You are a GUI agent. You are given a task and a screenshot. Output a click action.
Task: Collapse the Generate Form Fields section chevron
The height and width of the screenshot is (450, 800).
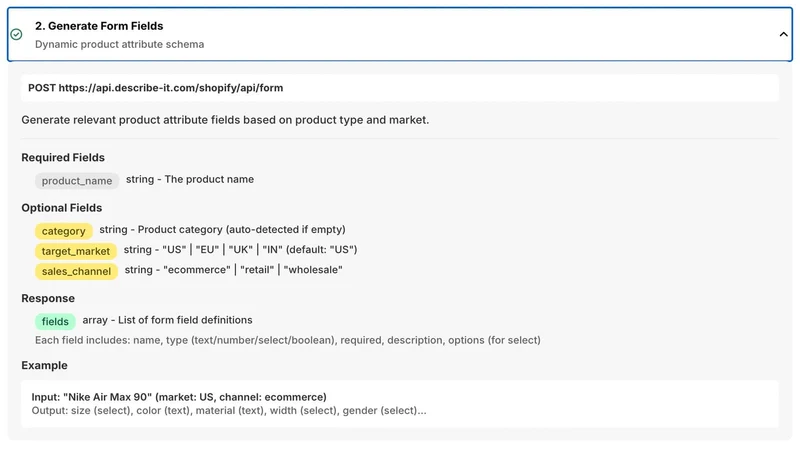pos(783,34)
